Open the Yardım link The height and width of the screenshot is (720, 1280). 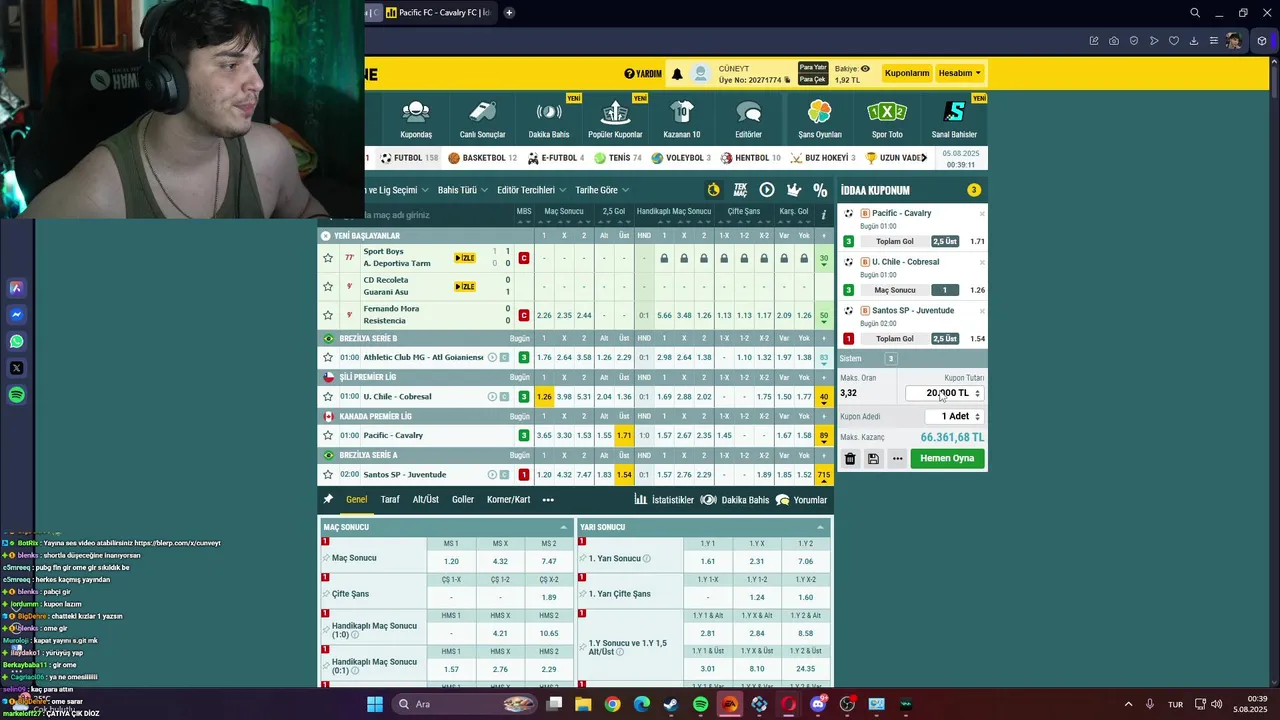click(643, 74)
